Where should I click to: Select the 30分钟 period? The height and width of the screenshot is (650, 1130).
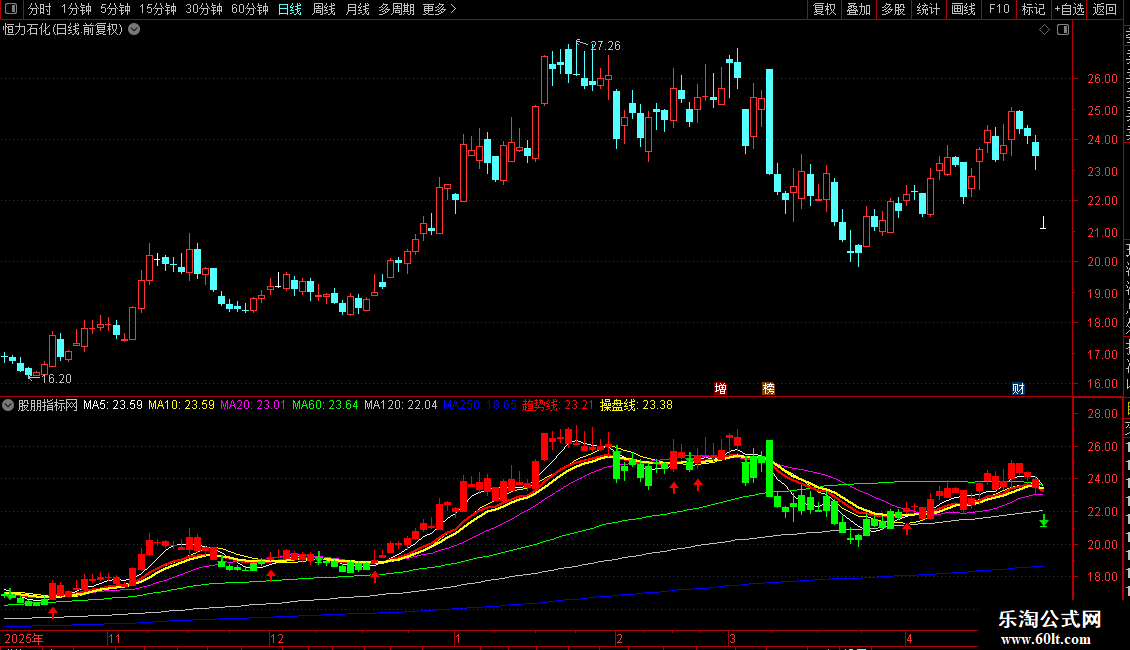coord(204,9)
